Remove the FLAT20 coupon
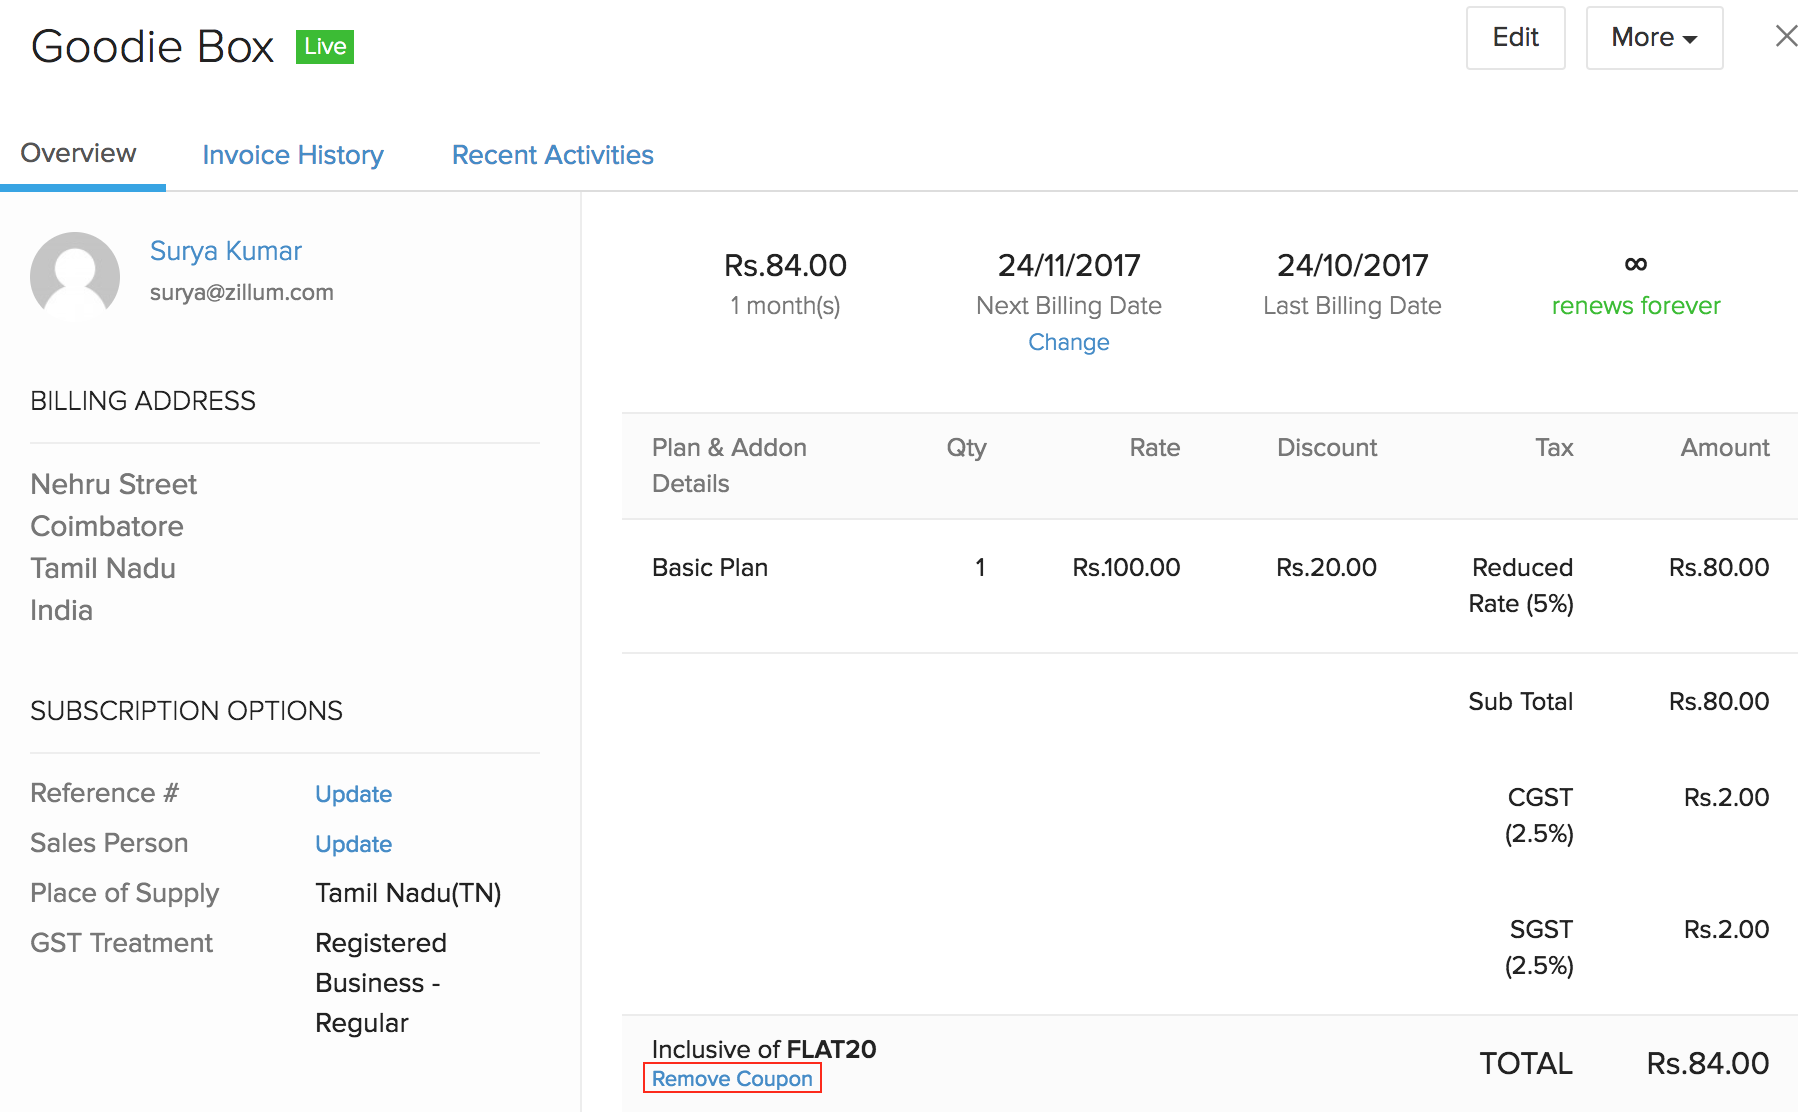Screen dimensions: 1798x1112 [732, 1079]
